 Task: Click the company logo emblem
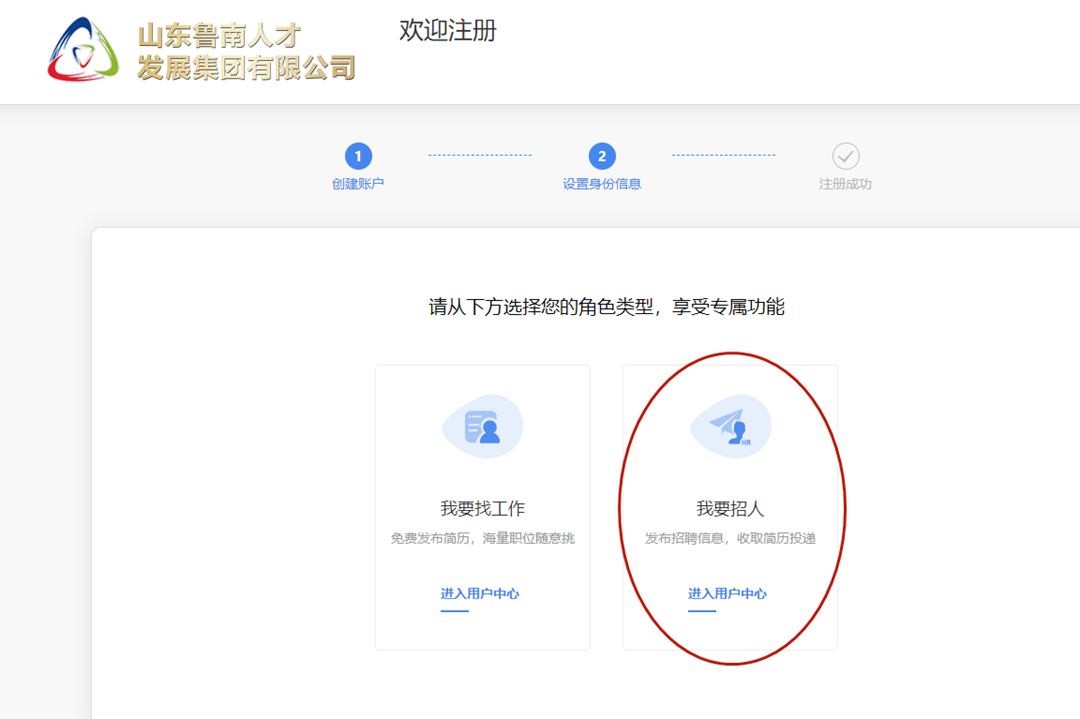point(83,50)
